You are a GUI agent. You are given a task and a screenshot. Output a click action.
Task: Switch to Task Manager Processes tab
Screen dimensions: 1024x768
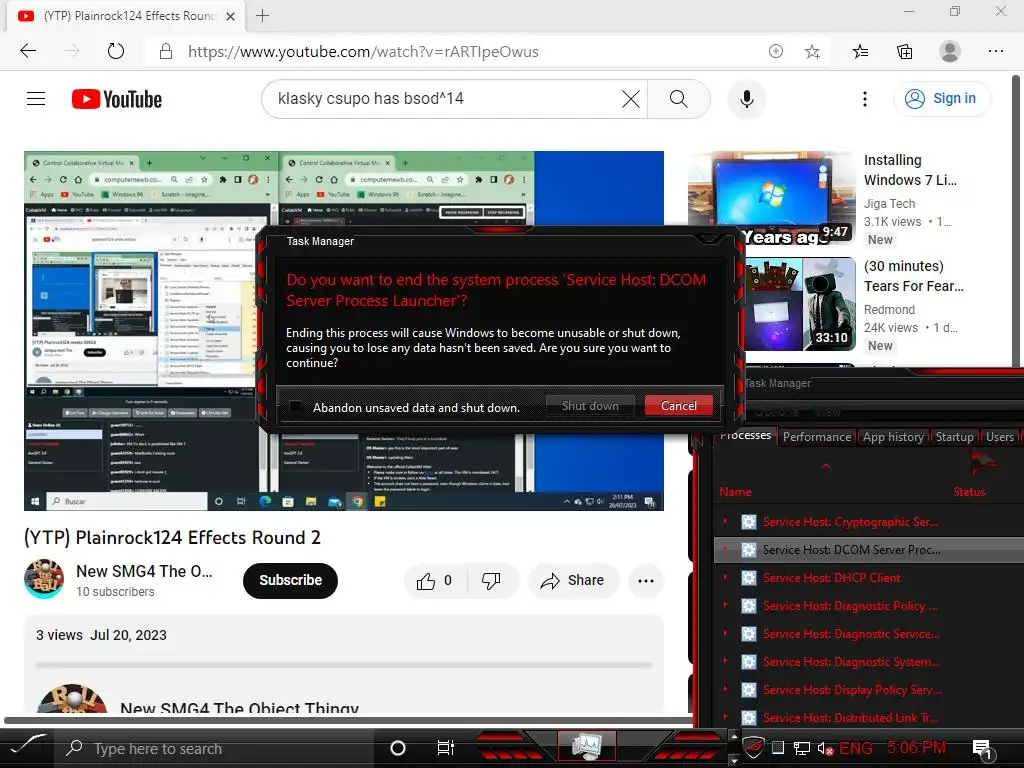[x=744, y=436]
